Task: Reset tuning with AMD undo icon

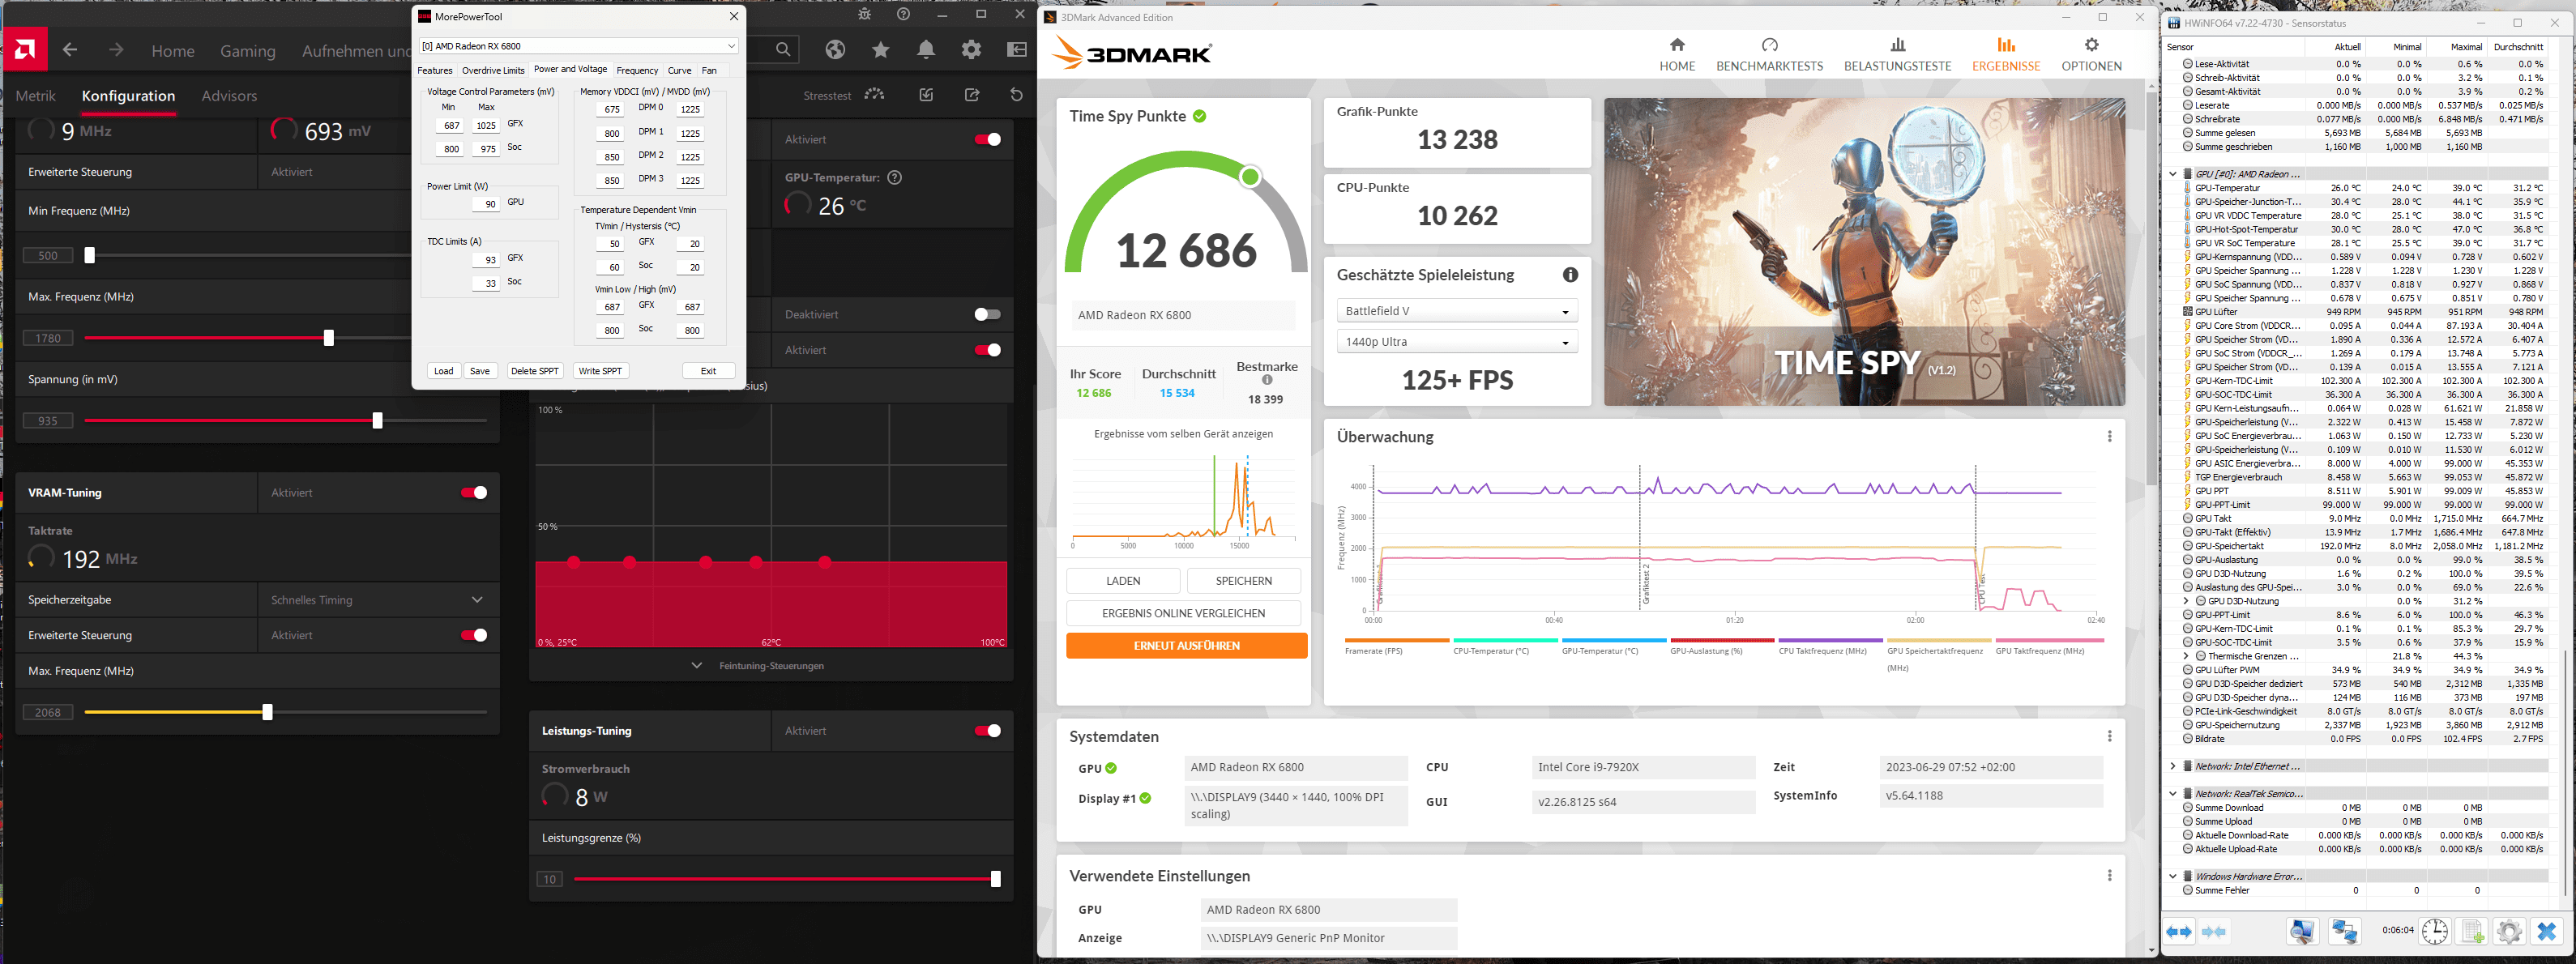Action: click(1017, 95)
